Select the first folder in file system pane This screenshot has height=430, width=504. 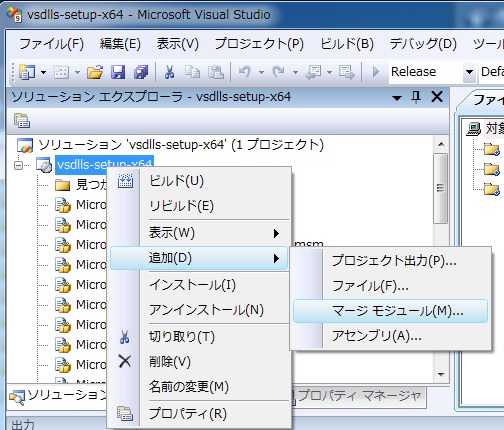click(x=492, y=149)
